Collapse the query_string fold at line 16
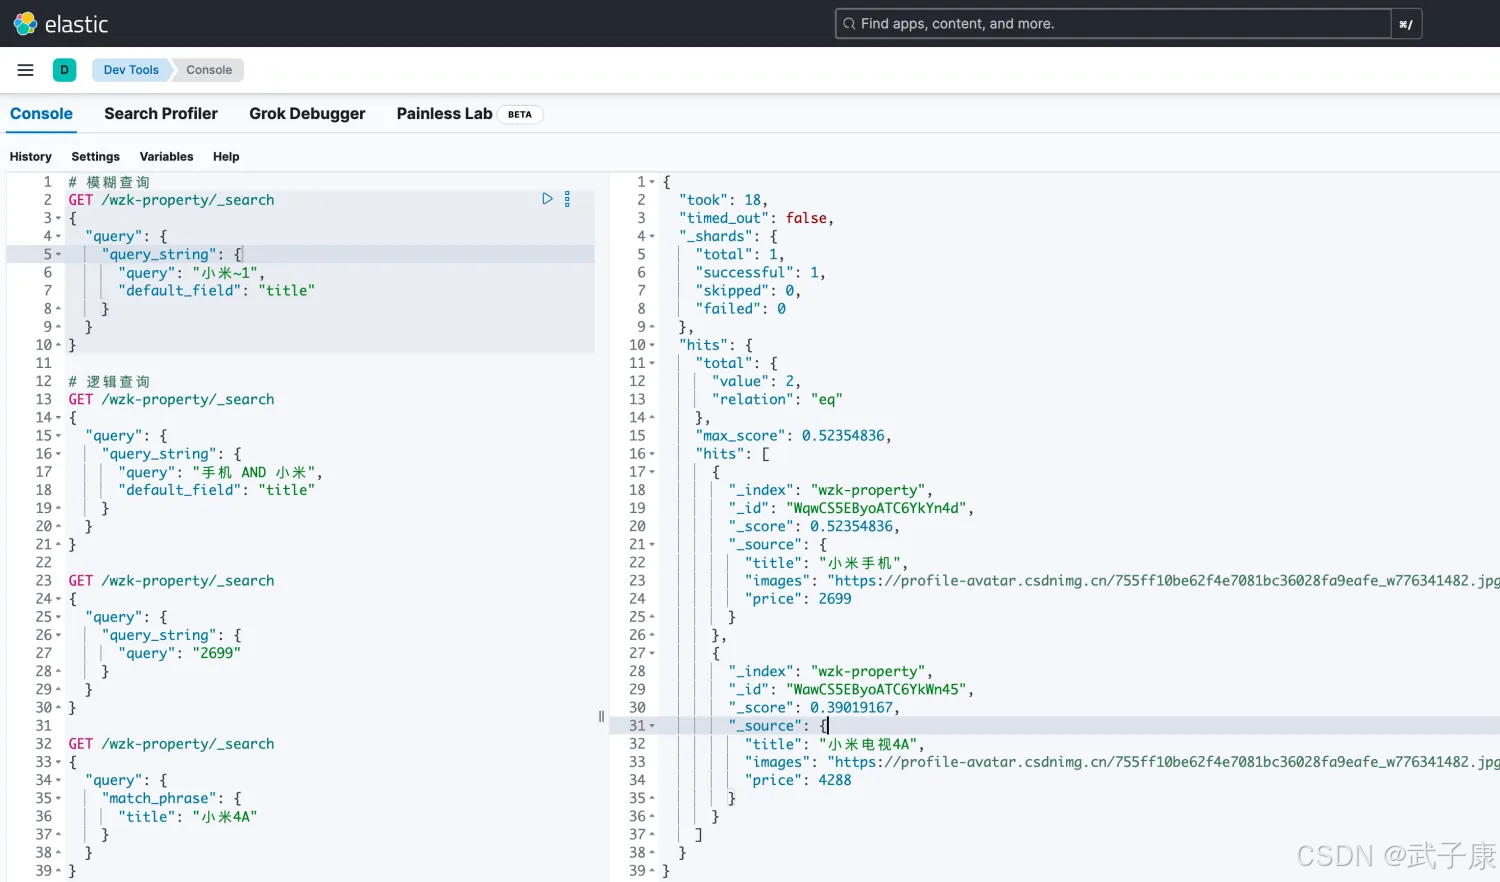Image resolution: width=1500 pixels, height=882 pixels. 58,454
